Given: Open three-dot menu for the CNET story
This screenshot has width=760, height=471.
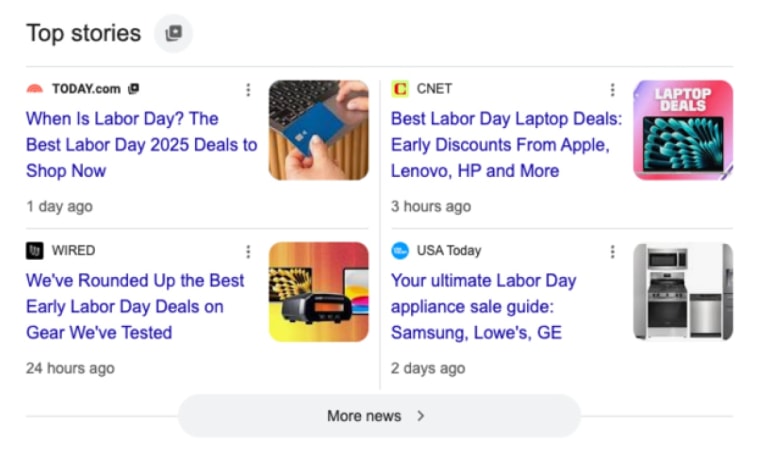Looking at the screenshot, I should click(x=613, y=90).
